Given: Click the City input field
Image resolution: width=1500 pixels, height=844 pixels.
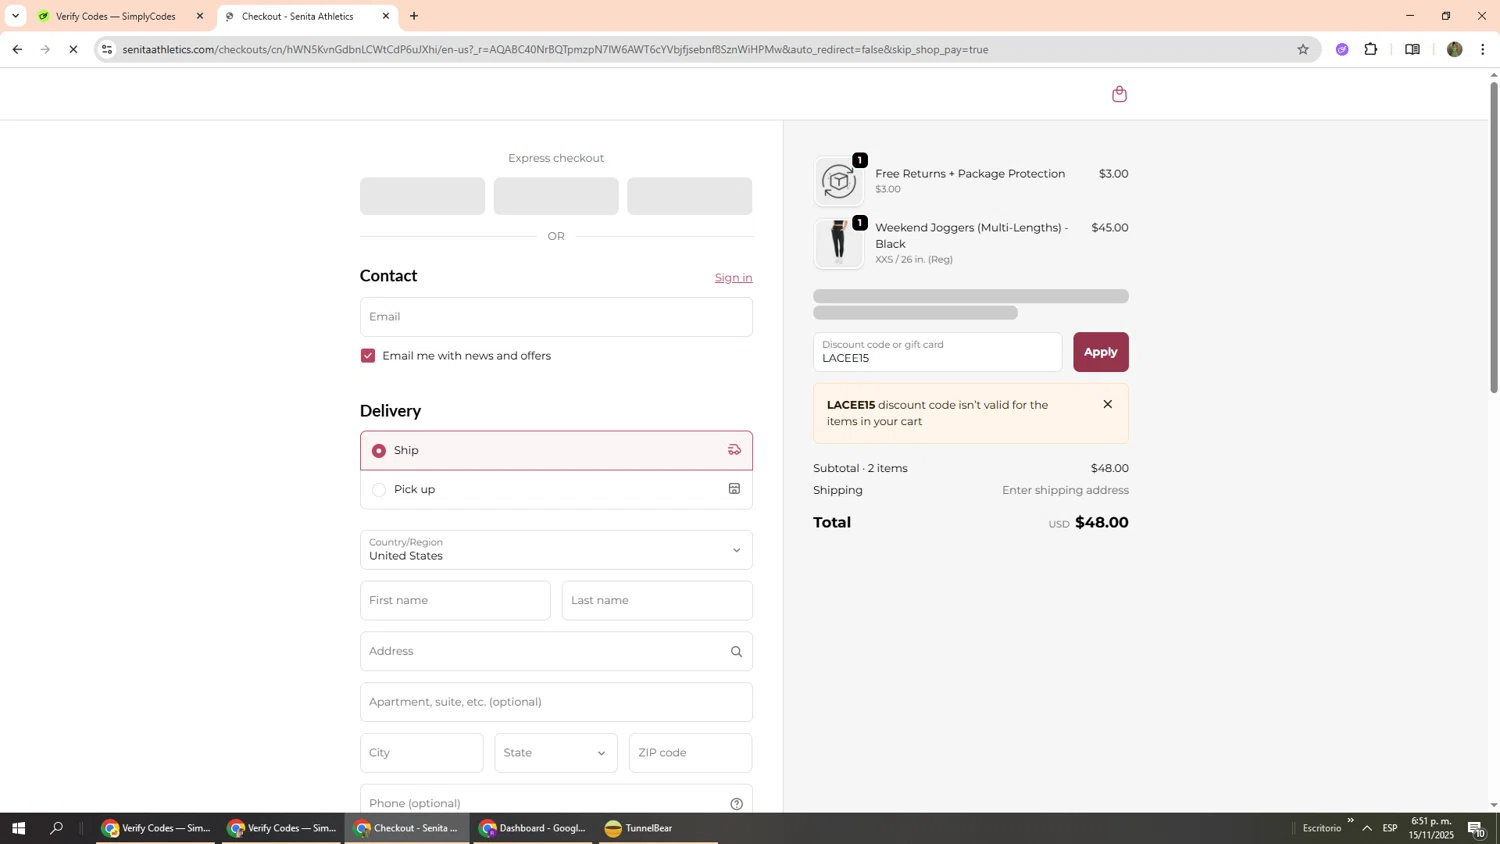Looking at the screenshot, I should coord(421,753).
